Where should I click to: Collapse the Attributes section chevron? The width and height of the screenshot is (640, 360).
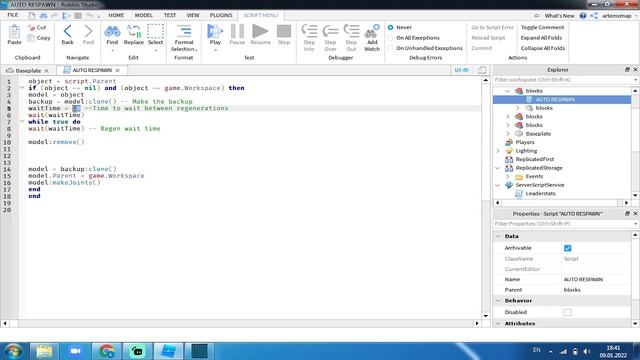(x=498, y=324)
